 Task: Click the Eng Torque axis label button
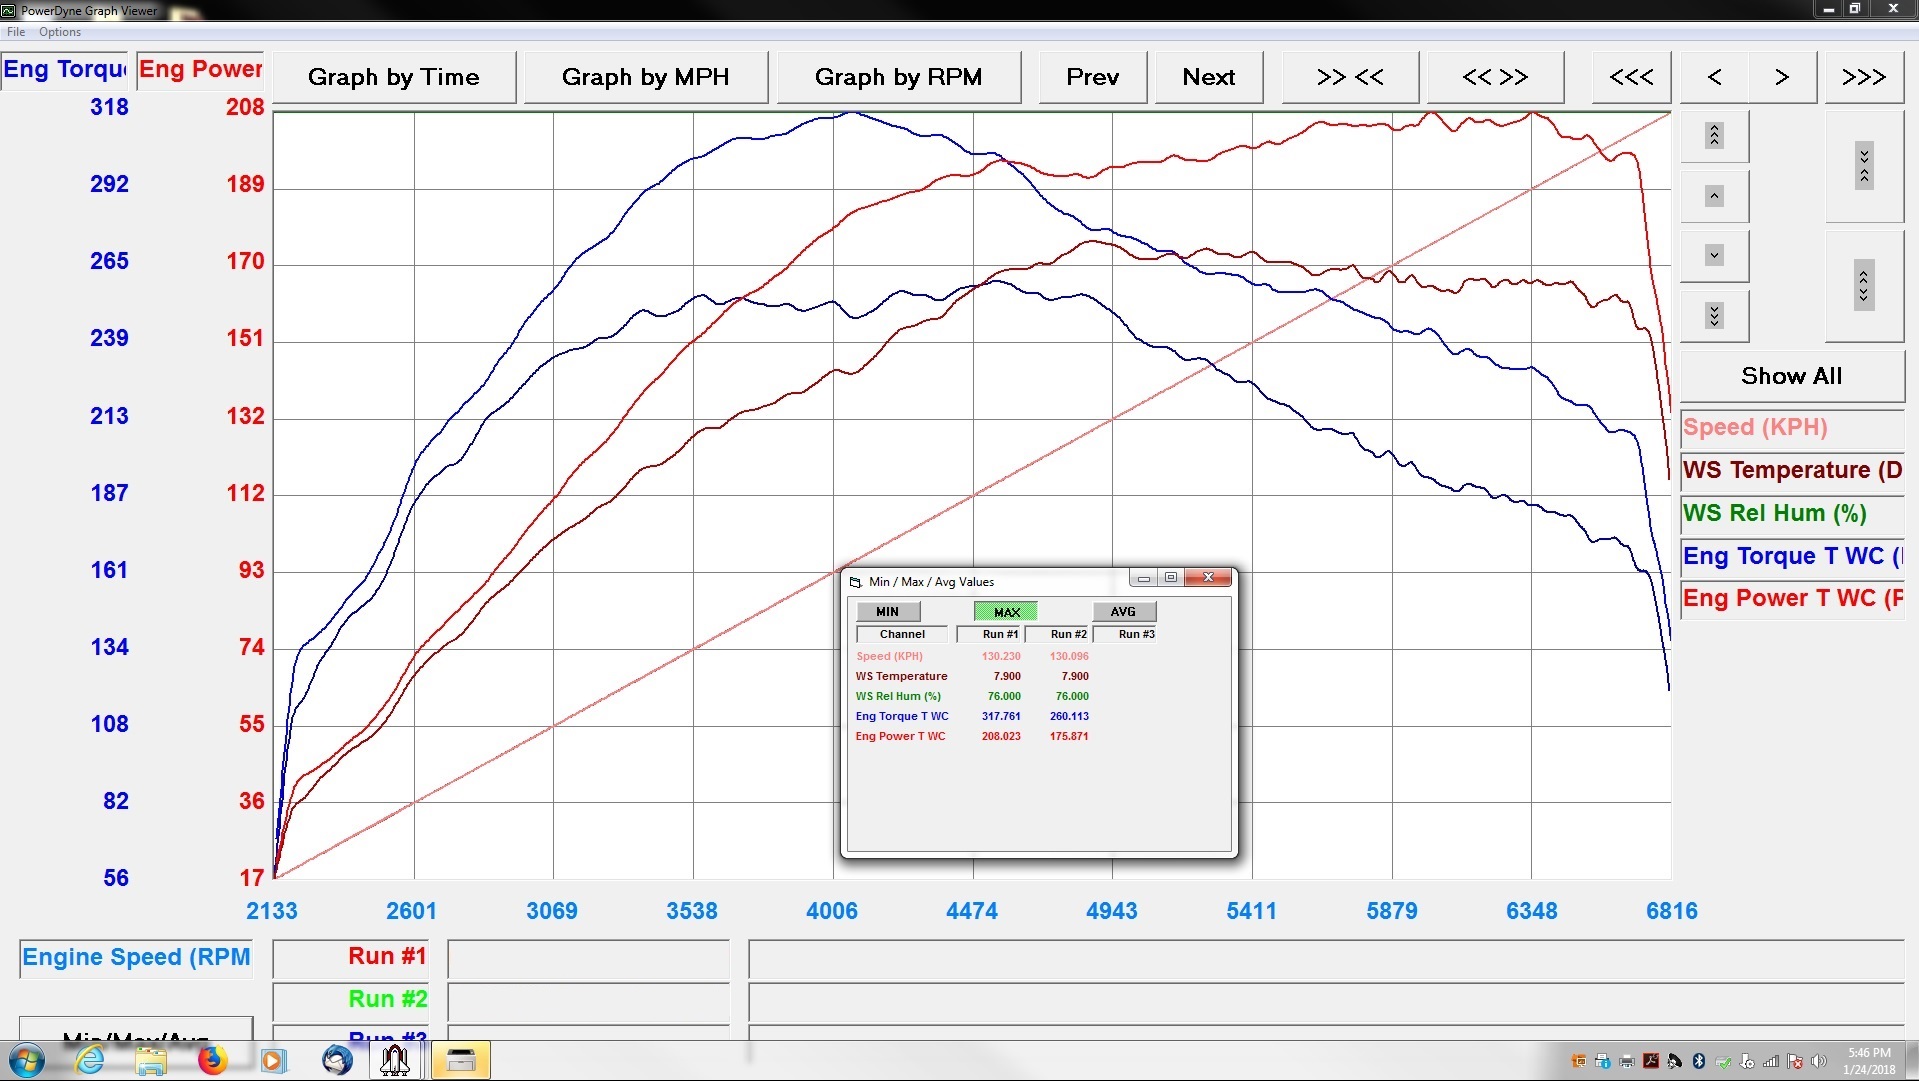[x=64, y=70]
